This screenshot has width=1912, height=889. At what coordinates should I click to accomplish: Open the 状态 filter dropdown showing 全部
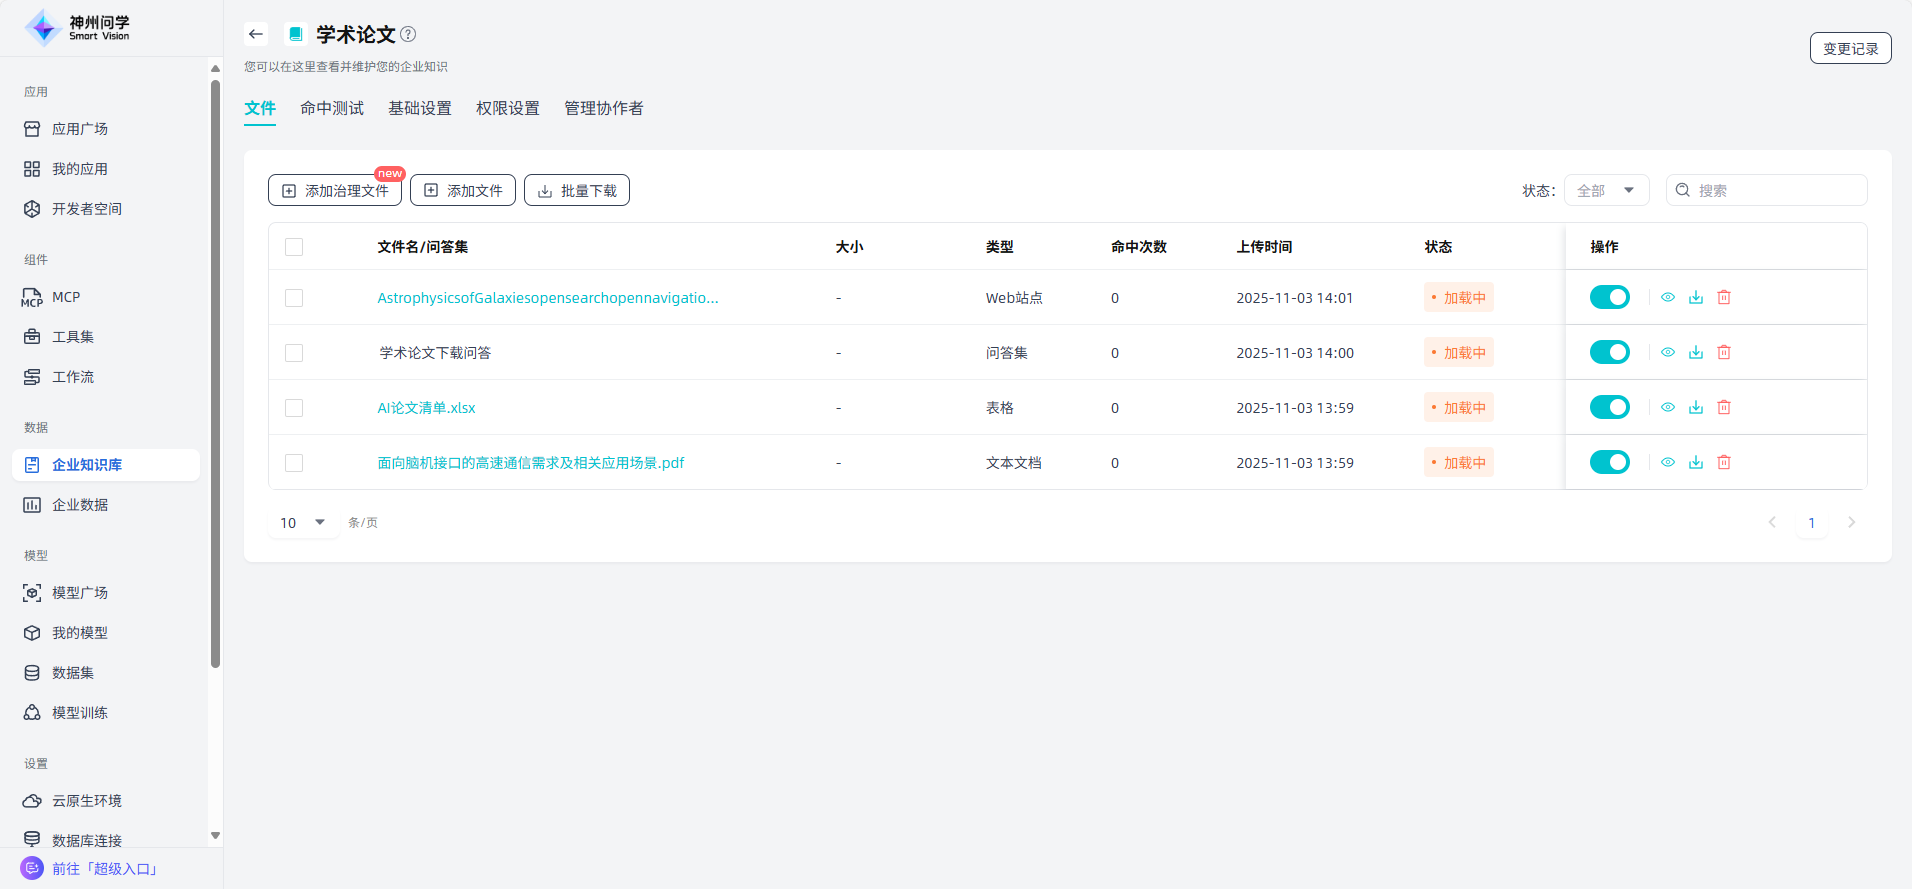(1606, 190)
